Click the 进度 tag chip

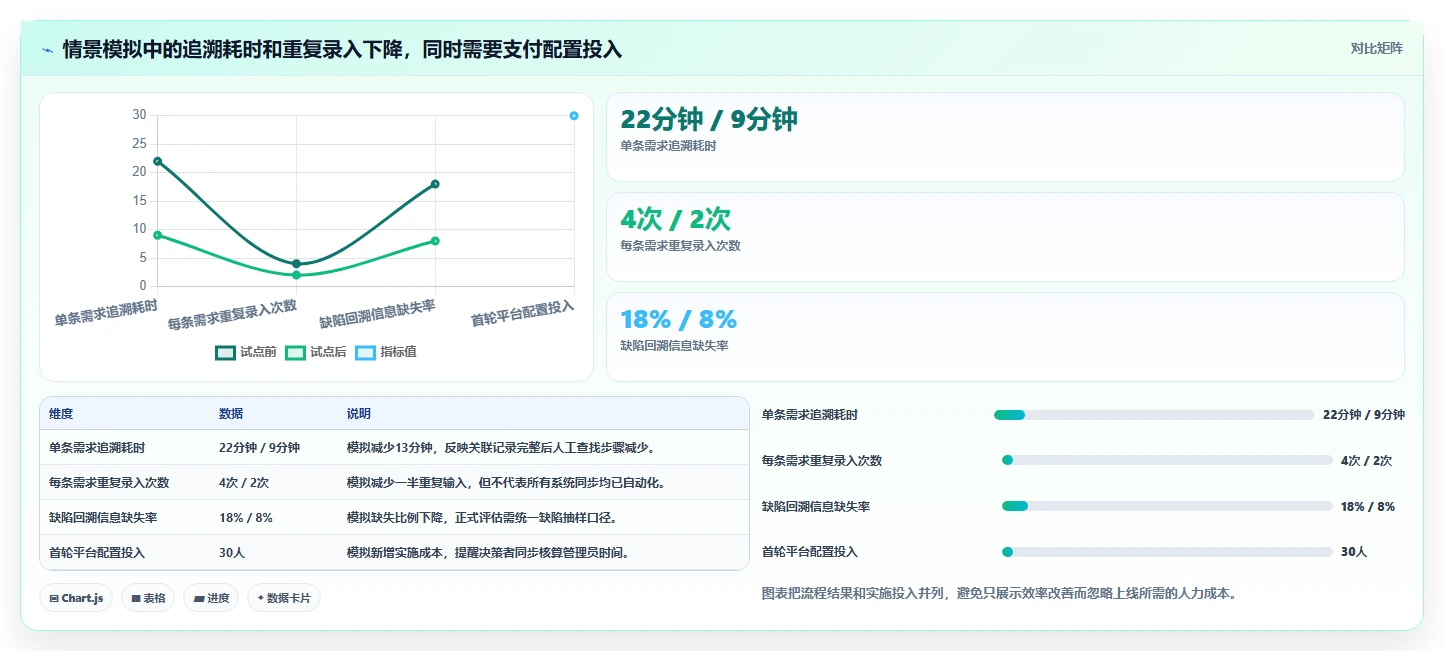point(211,598)
